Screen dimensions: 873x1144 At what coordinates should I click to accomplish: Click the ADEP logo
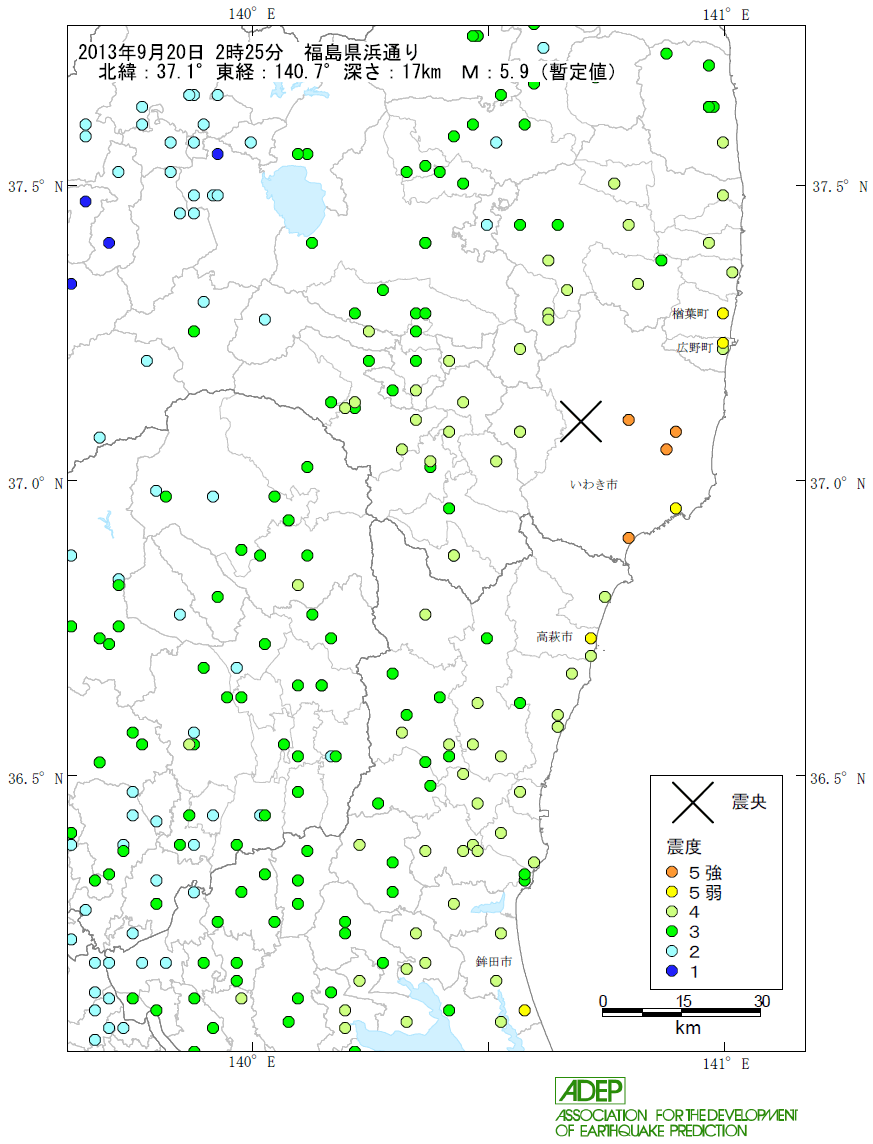(x=590, y=1090)
